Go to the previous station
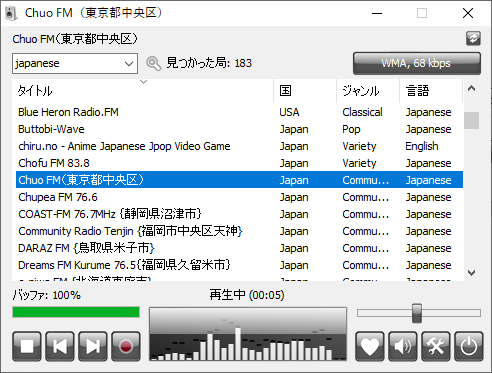The width and height of the screenshot is (492, 373). pos(60,346)
